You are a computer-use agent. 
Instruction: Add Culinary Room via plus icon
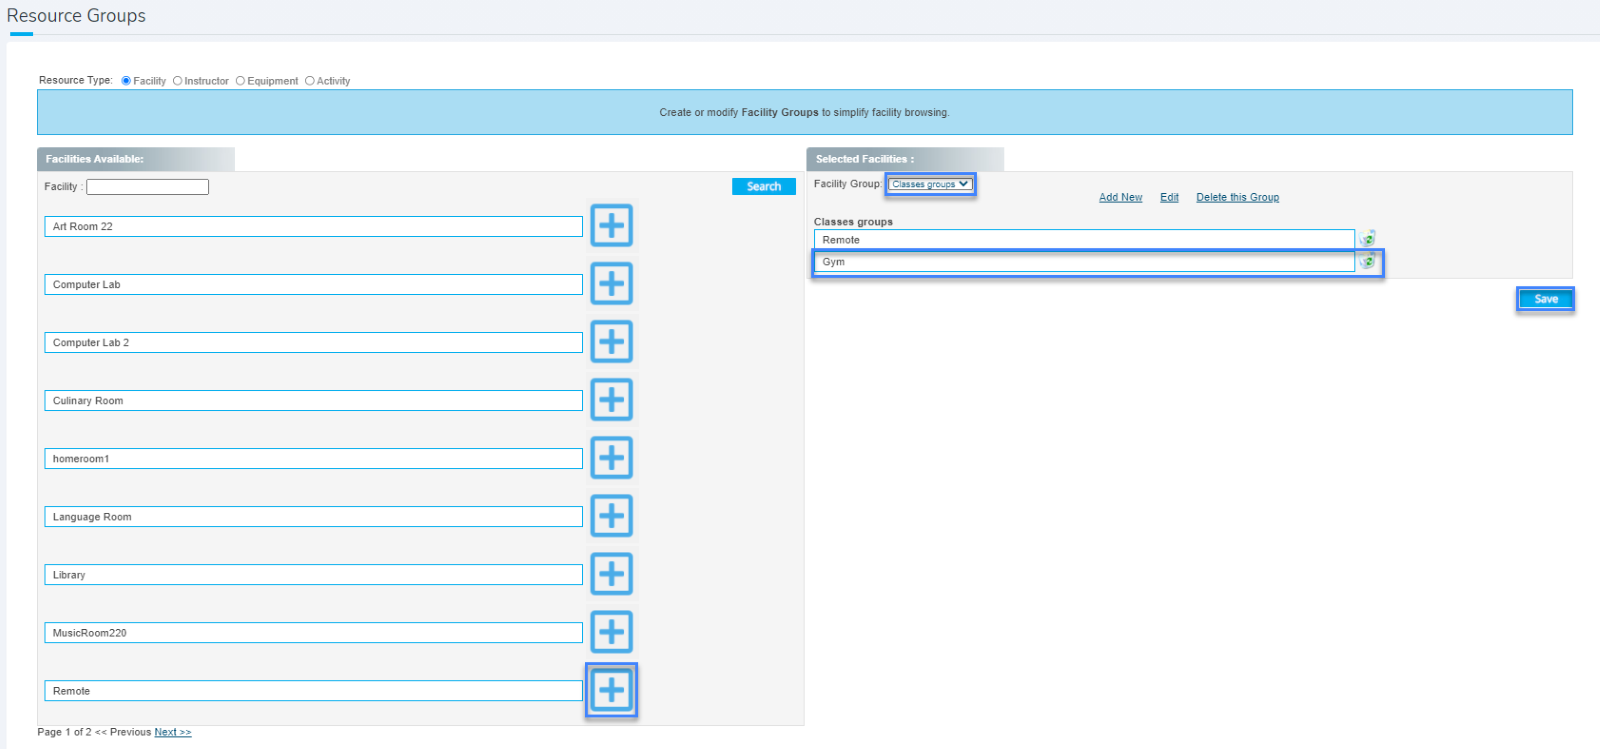(611, 400)
